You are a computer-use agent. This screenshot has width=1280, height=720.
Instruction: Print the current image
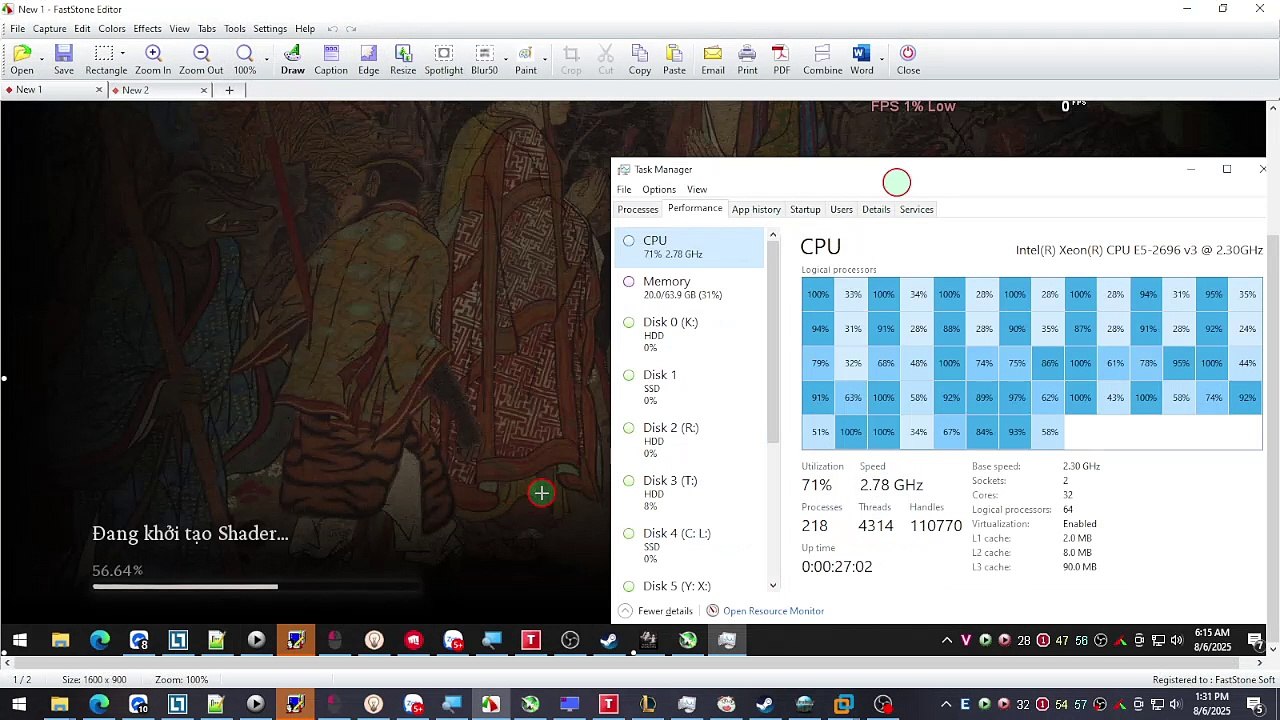pos(747,60)
